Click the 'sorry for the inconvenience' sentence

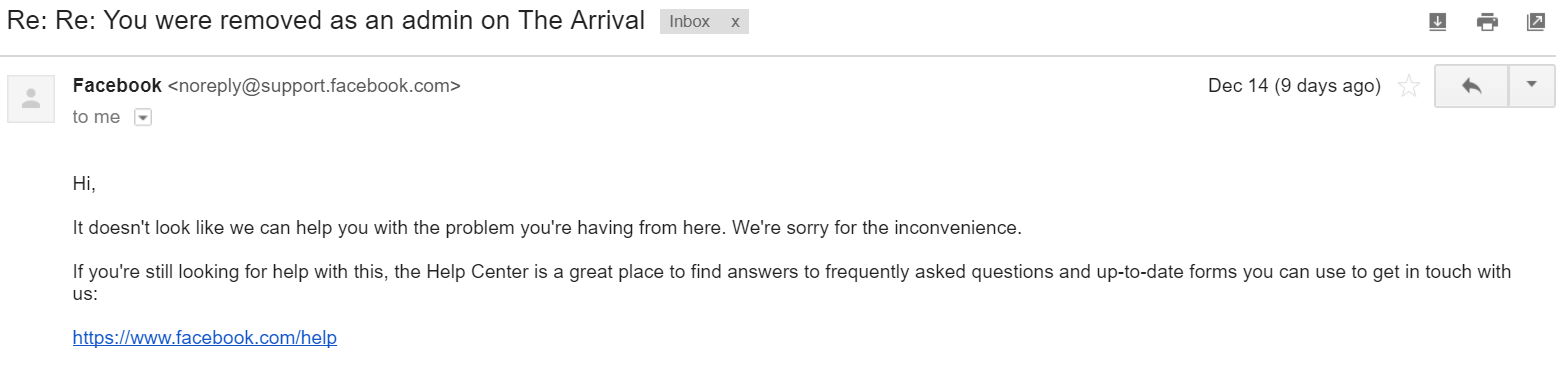[x=877, y=228]
